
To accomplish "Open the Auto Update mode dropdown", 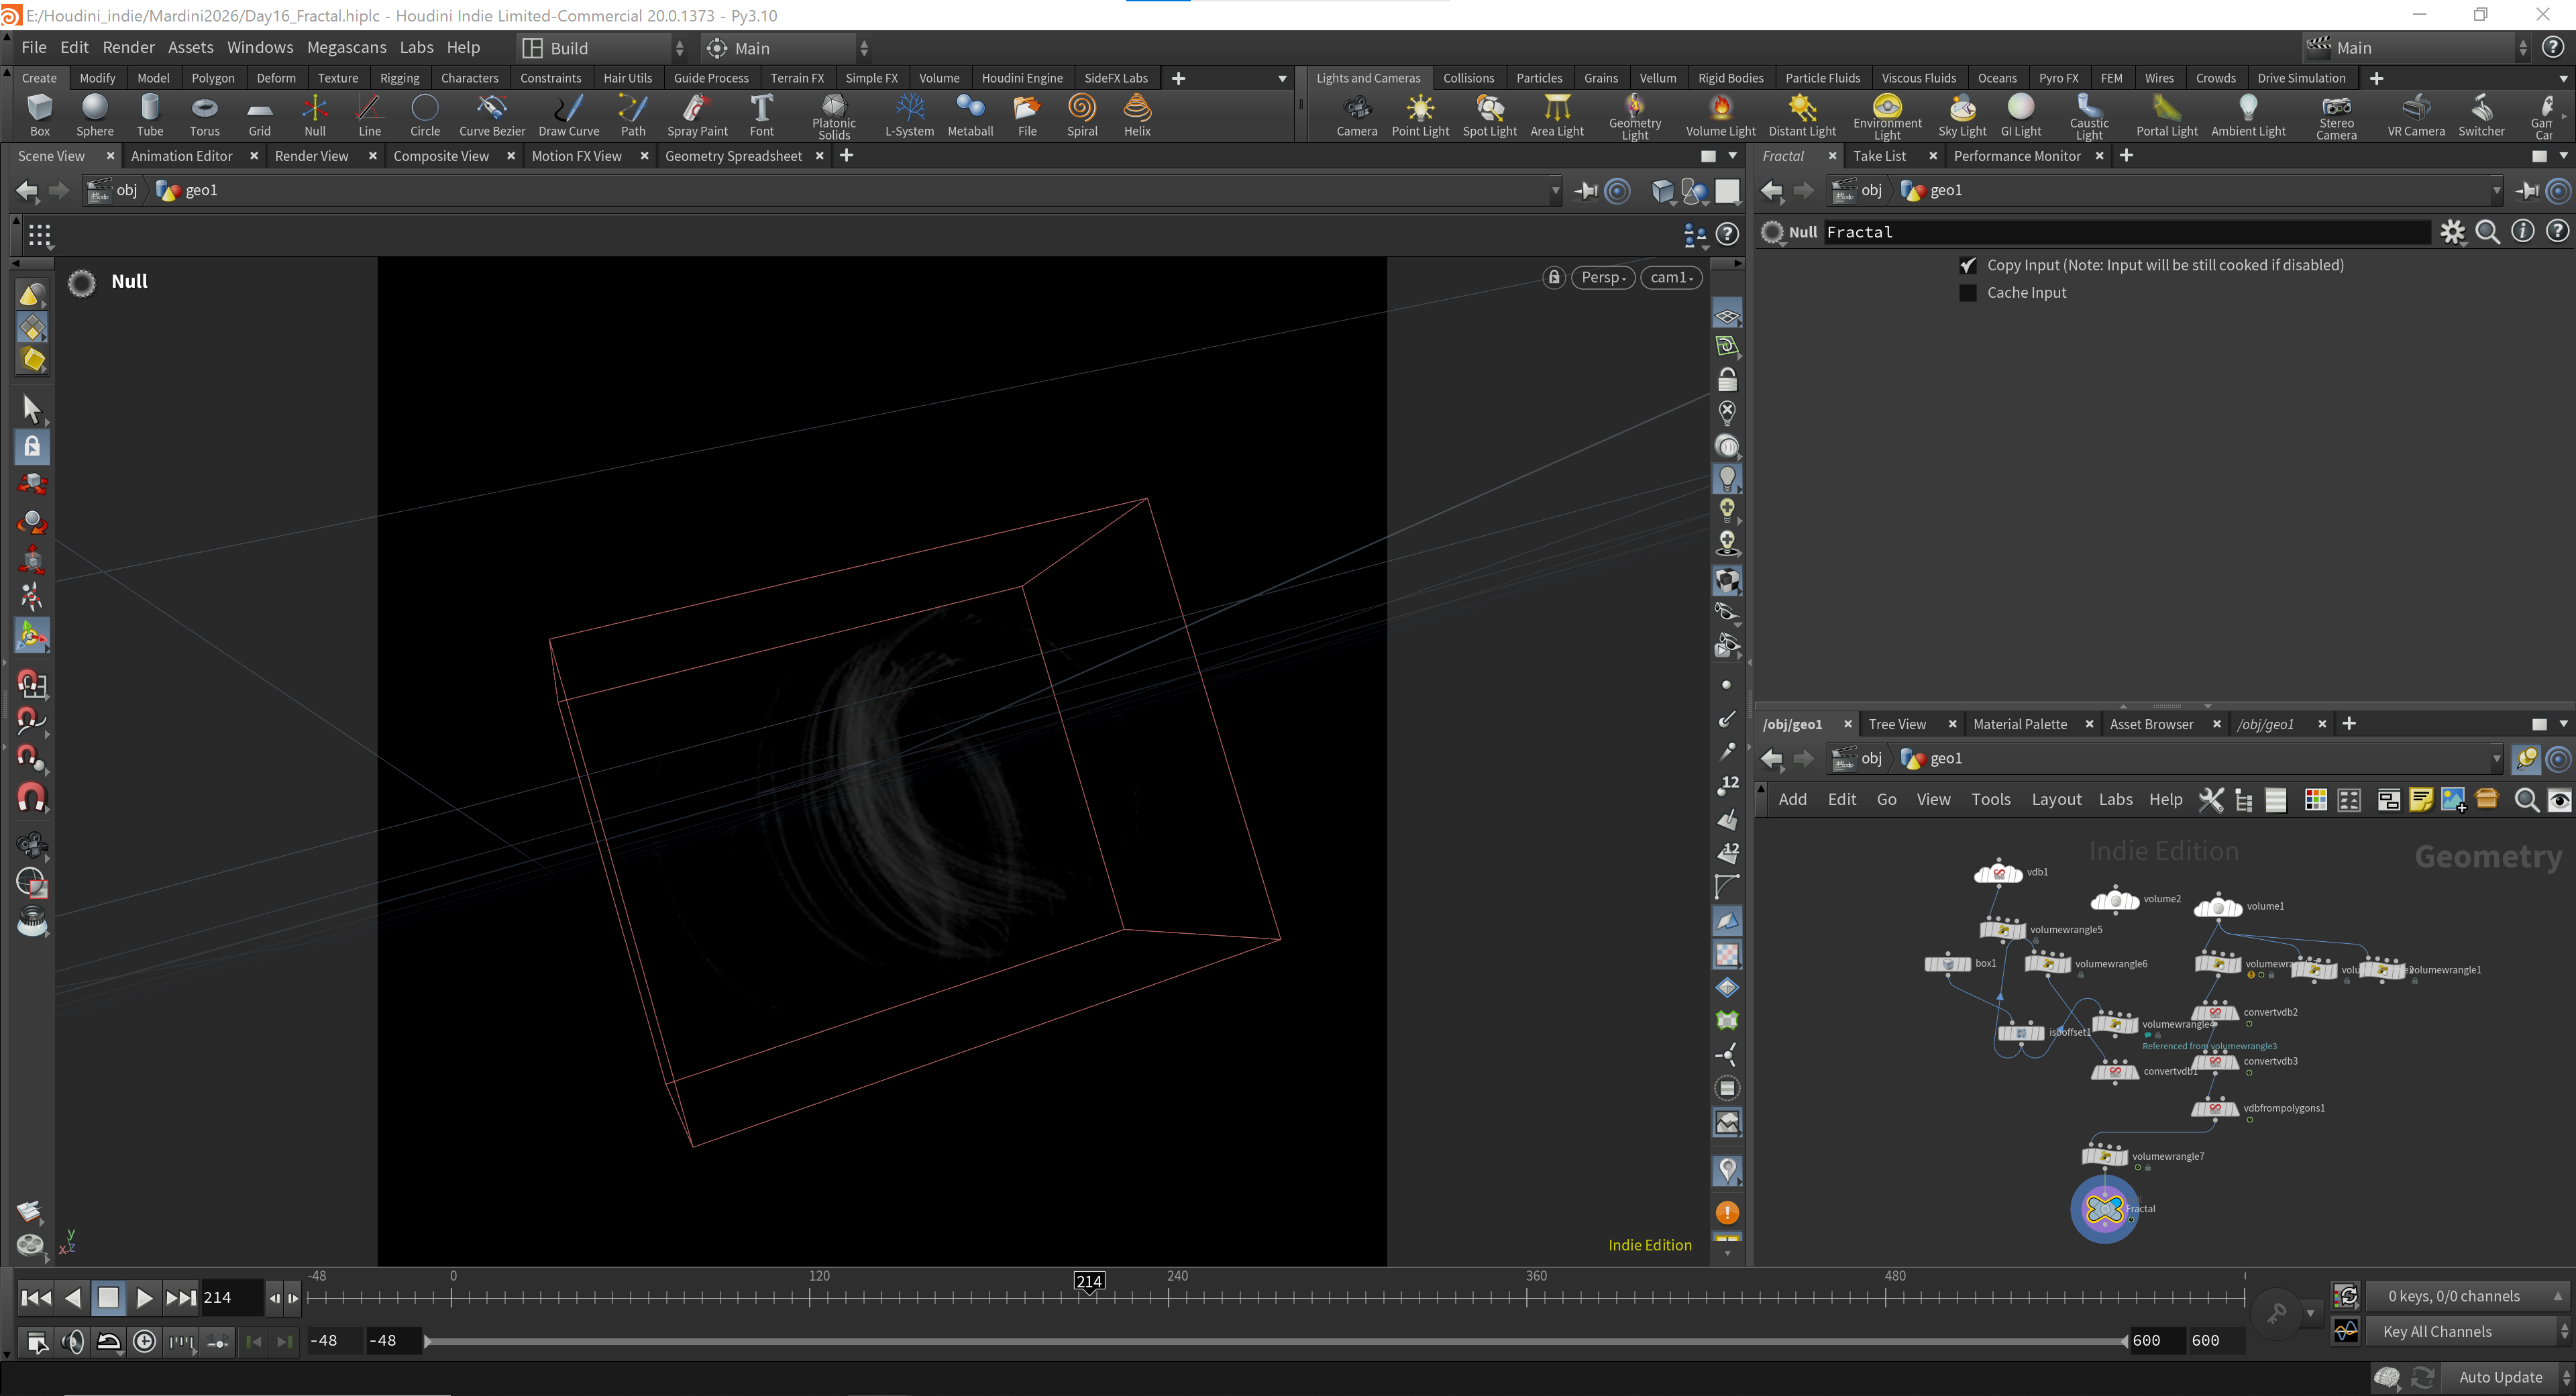I will tap(2506, 1378).
